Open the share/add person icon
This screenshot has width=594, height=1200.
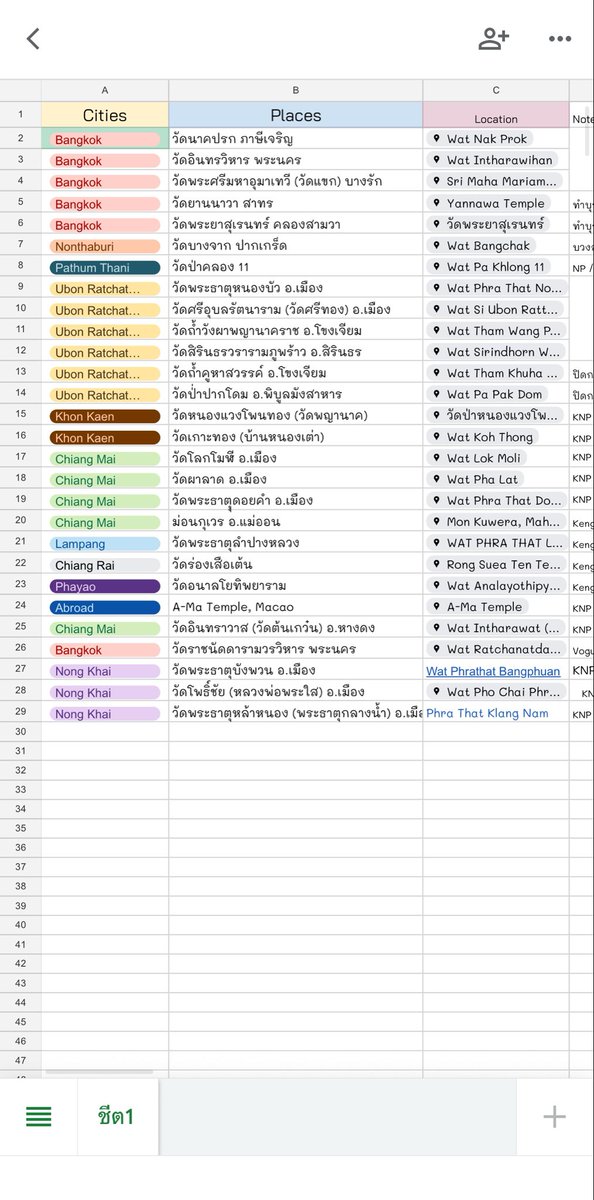coord(493,39)
